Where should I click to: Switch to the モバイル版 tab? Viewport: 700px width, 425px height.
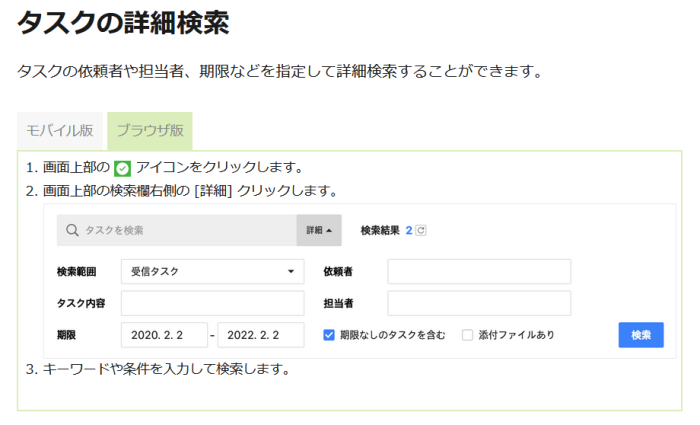click(x=60, y=131)
